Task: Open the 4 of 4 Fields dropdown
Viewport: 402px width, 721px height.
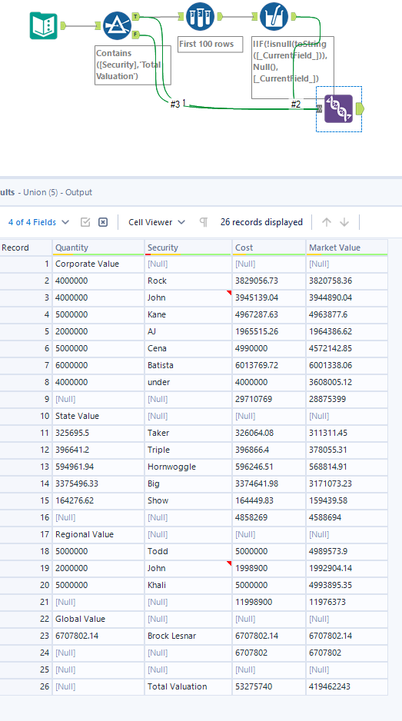Action: 39,222
